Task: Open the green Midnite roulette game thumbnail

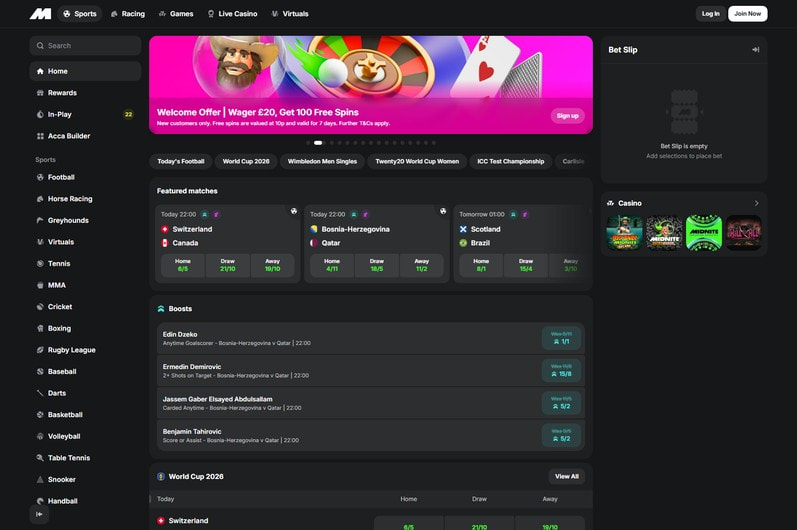Action: [x=704, y=233]
